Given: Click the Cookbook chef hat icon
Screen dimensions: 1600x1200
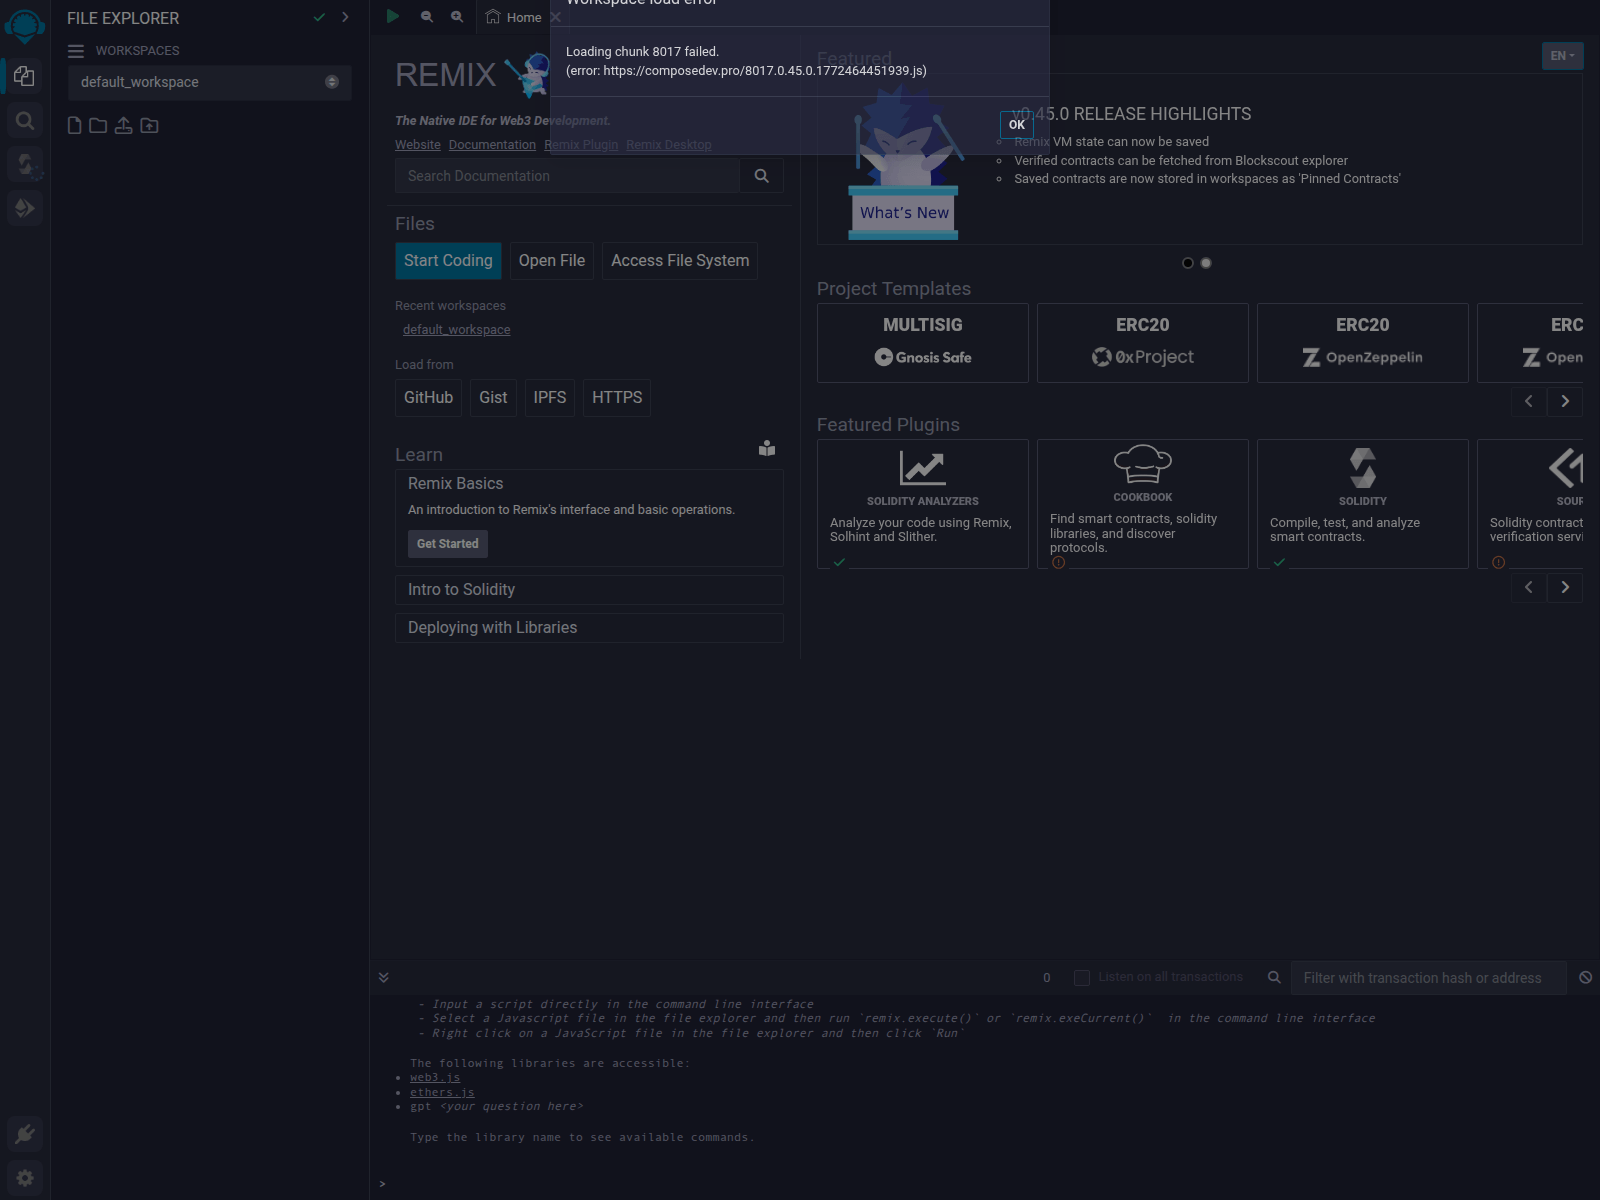Looking at the screenshot, I should tap(1143, 465).
